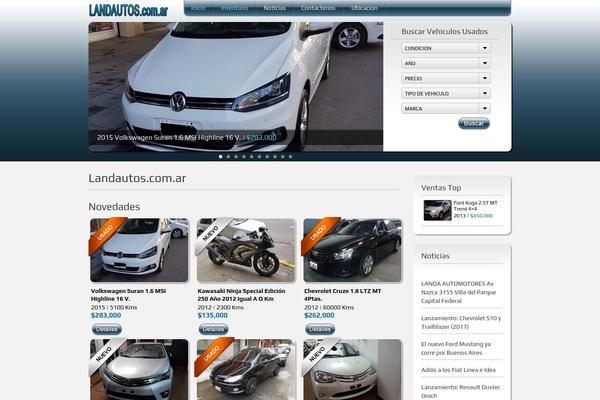Image resolution: width=600 pixels, height=400 pixels.
Task: Click Detalles under the Volkswagen Suran
Action: pos(107,329)
